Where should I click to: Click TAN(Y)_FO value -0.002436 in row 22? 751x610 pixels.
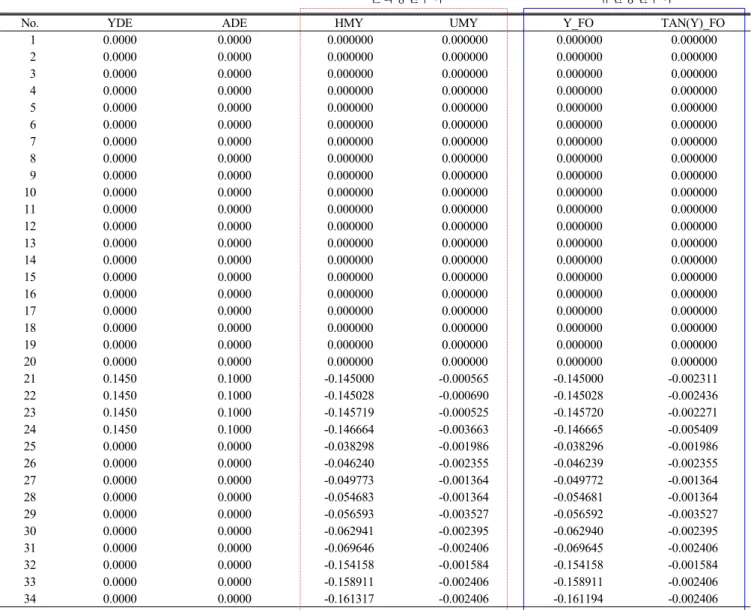coord(693,395)
